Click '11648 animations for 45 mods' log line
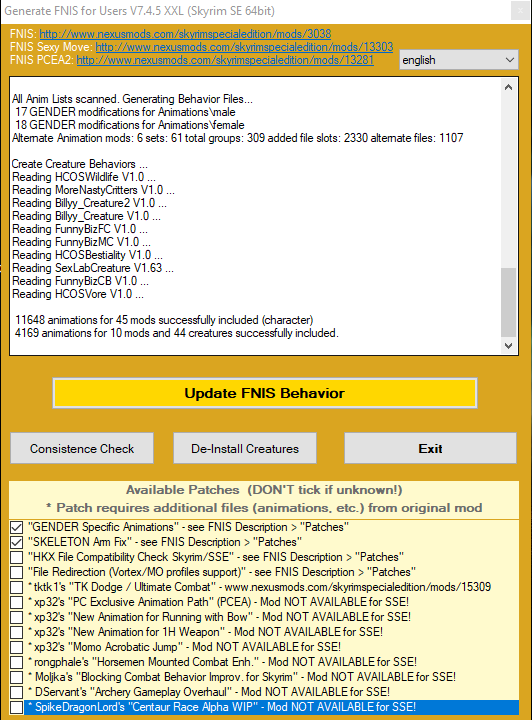The image size is (532, 720). [164, 320]
